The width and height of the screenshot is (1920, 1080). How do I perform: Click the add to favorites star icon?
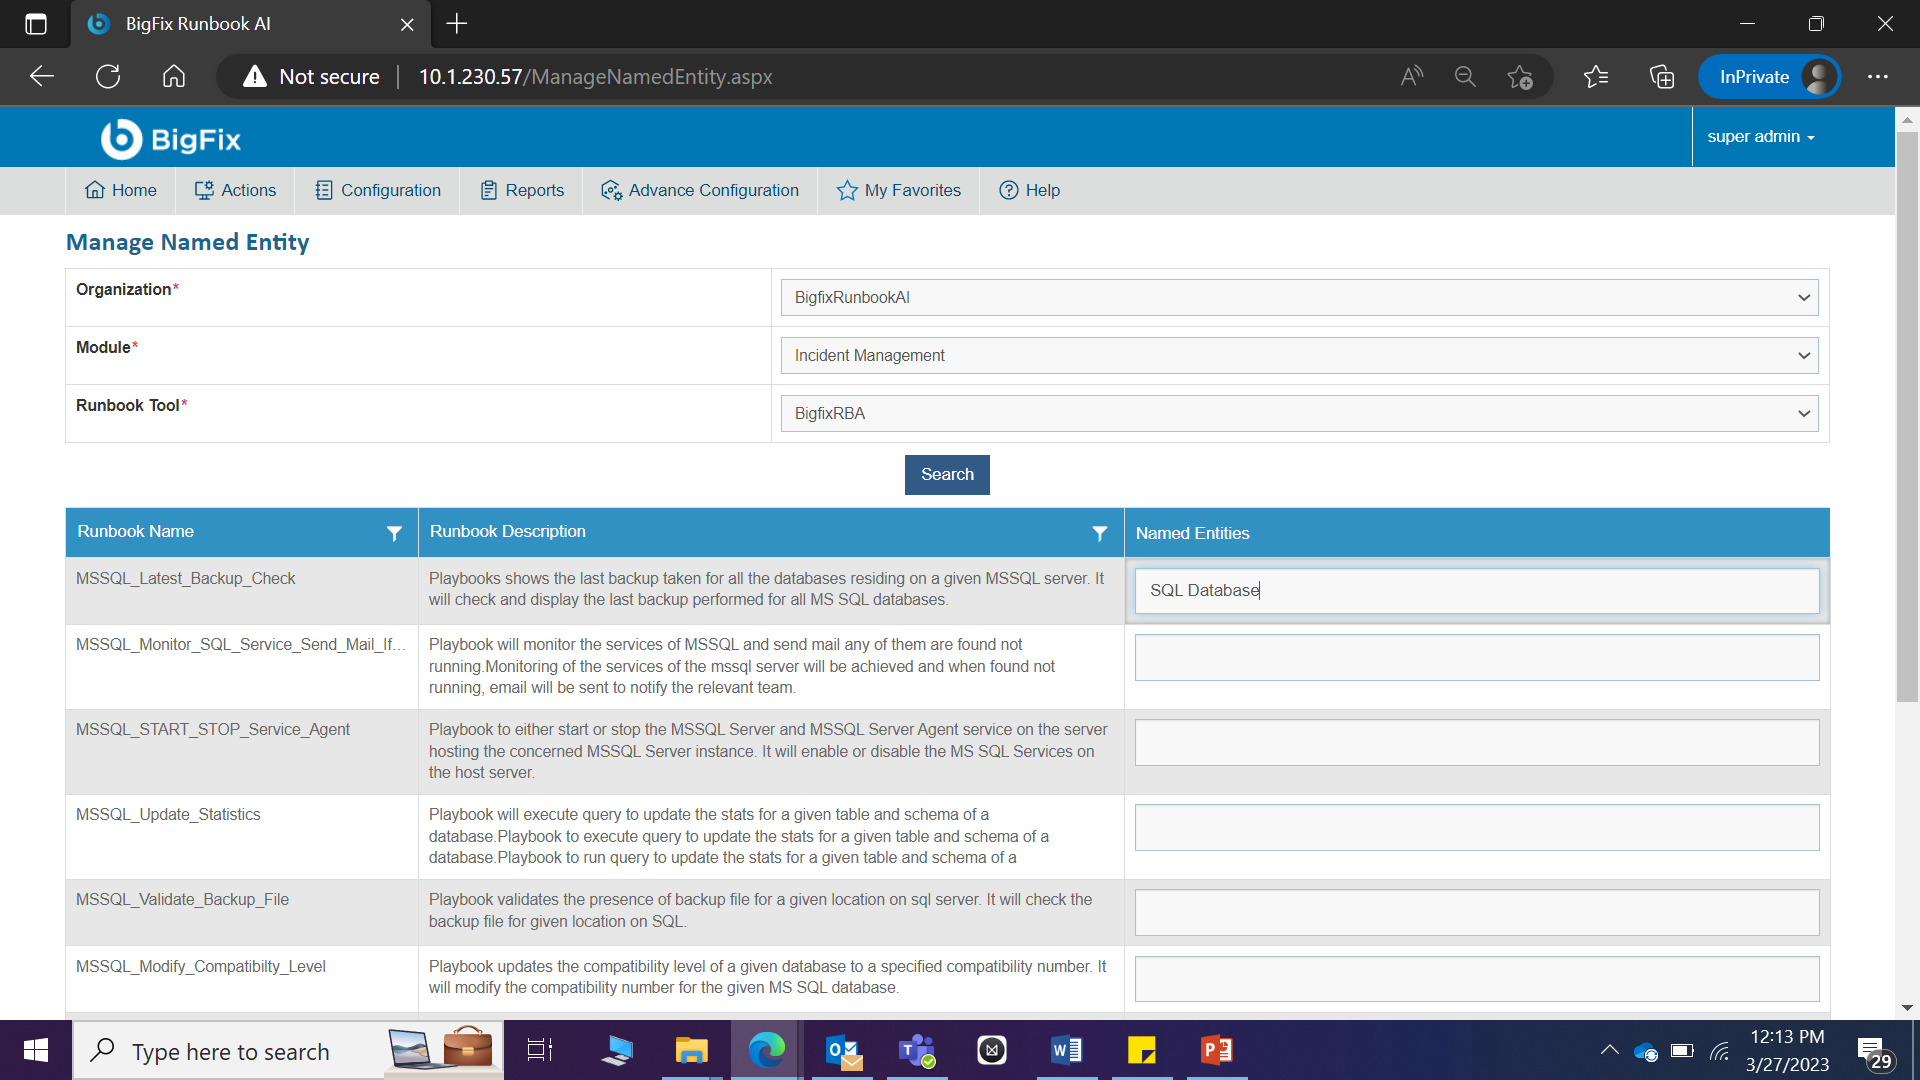1519,77
